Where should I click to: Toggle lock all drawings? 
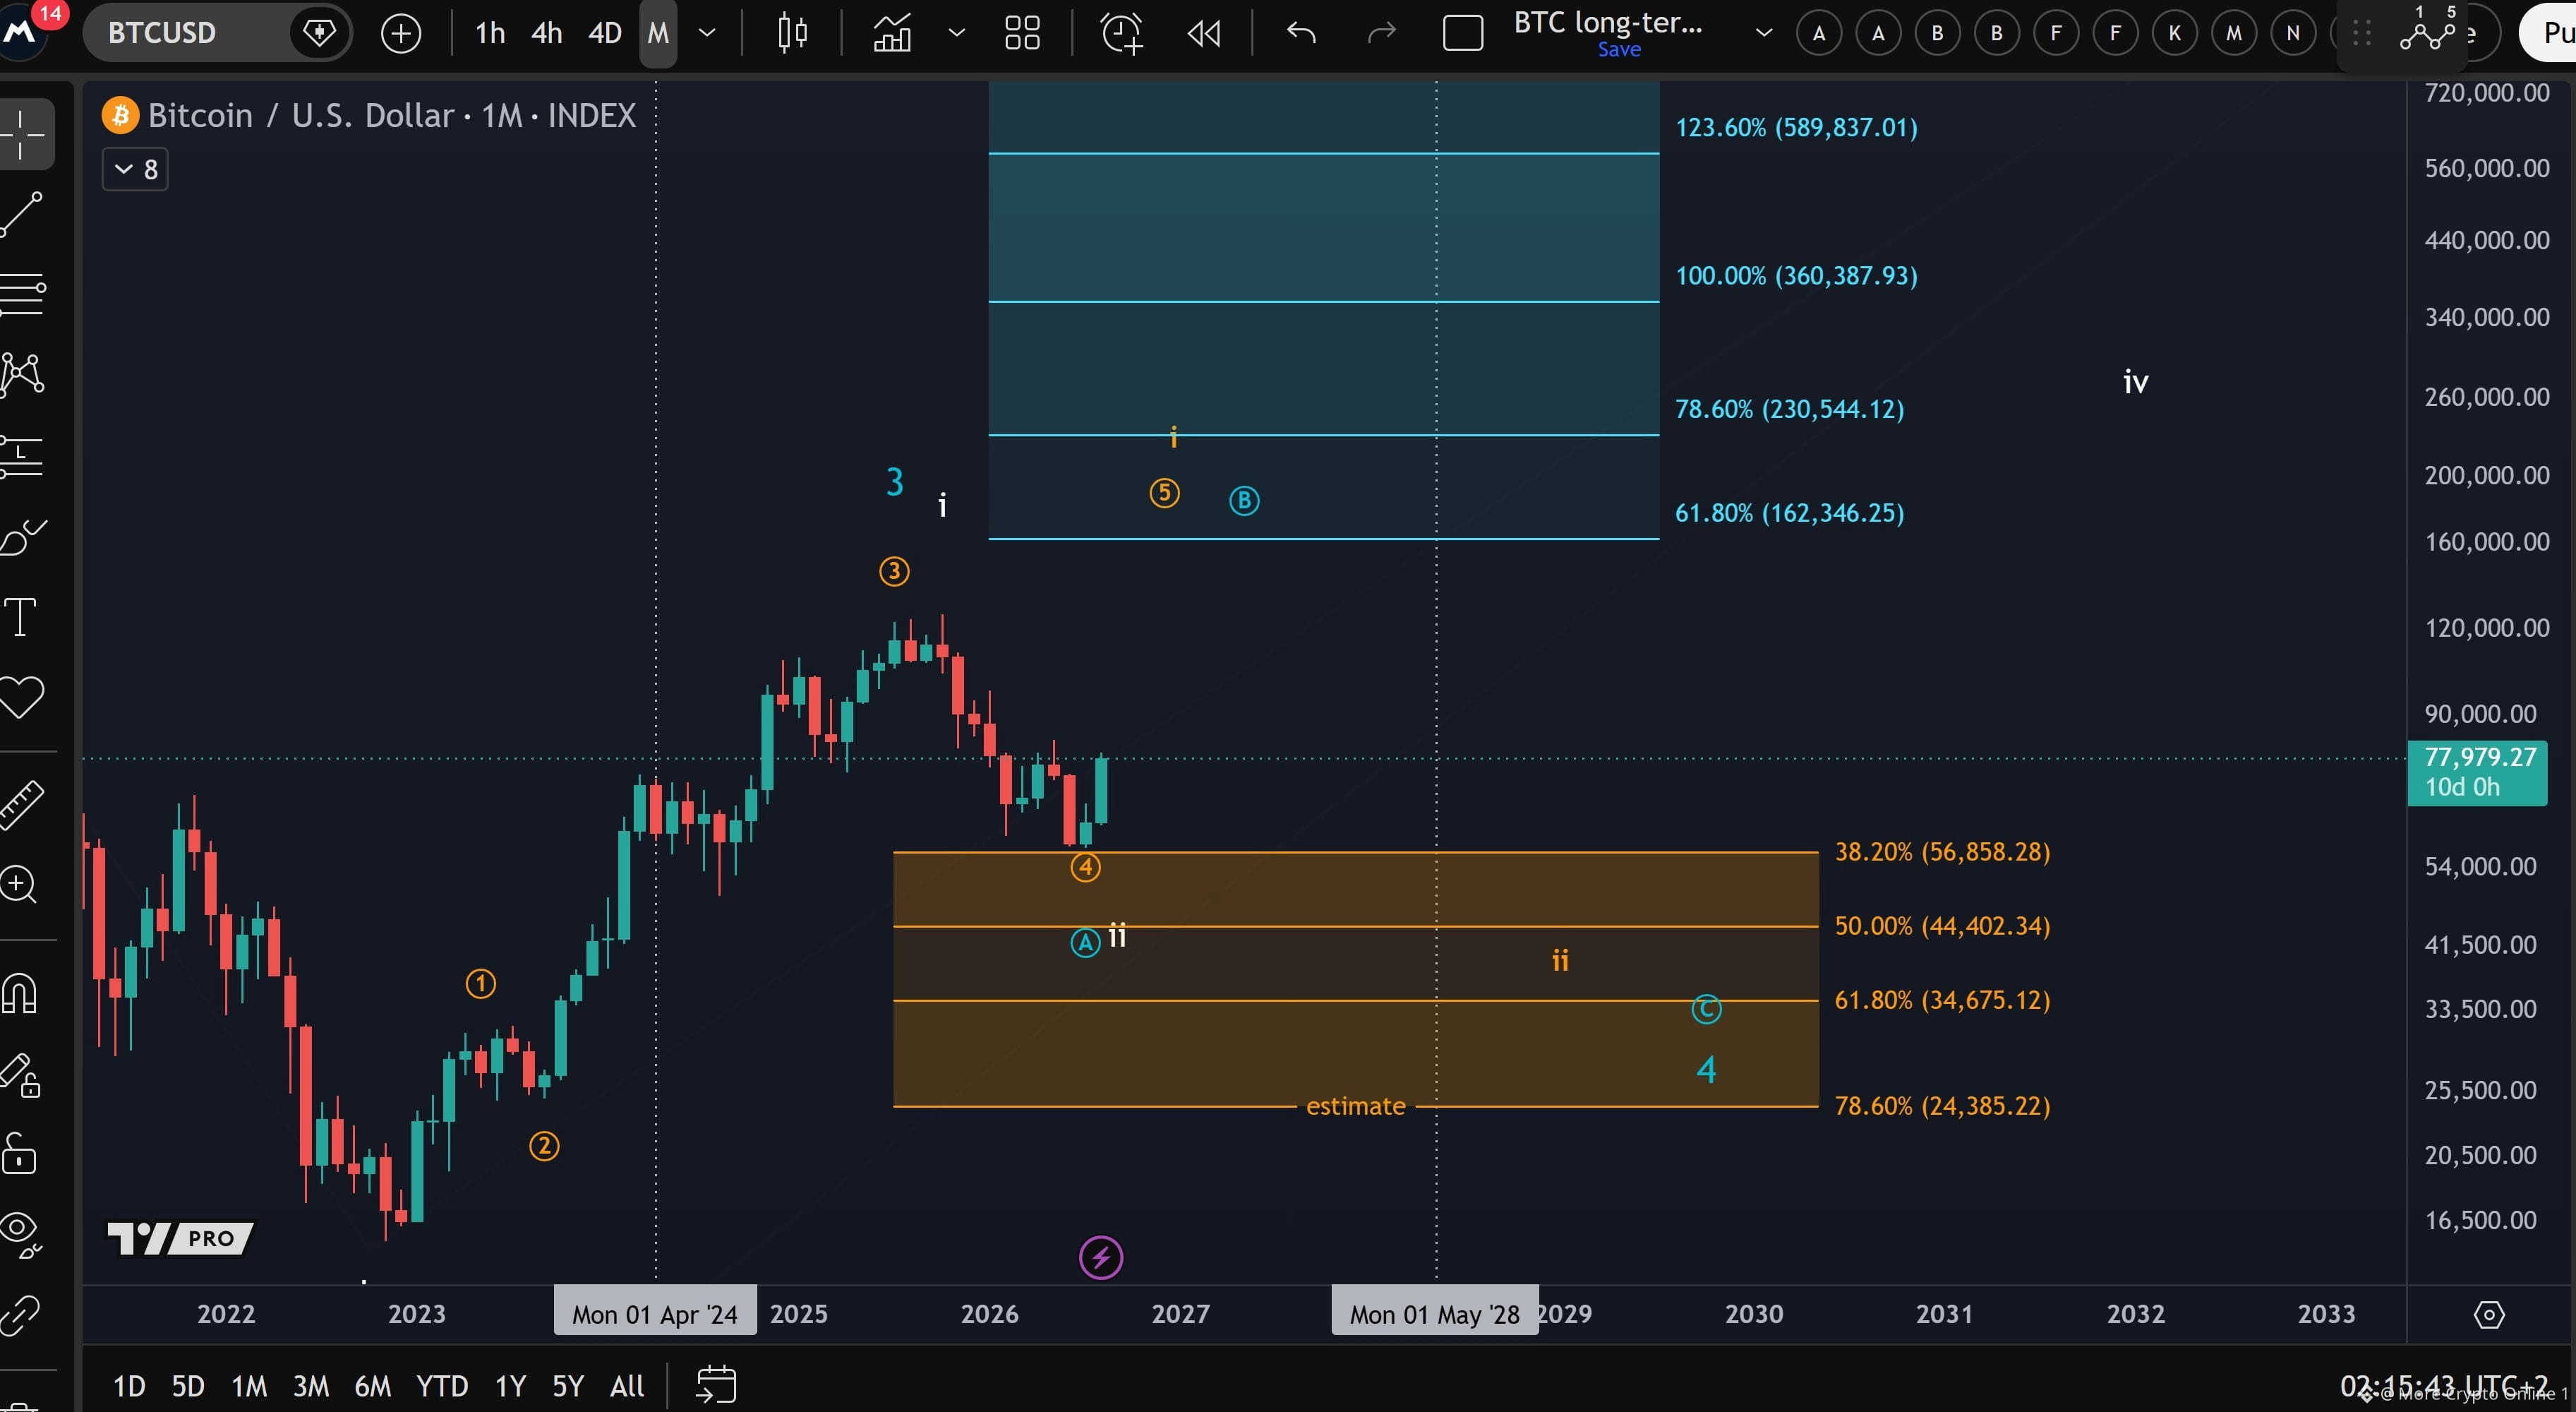pyautogui.click(x=20, y=1155)
